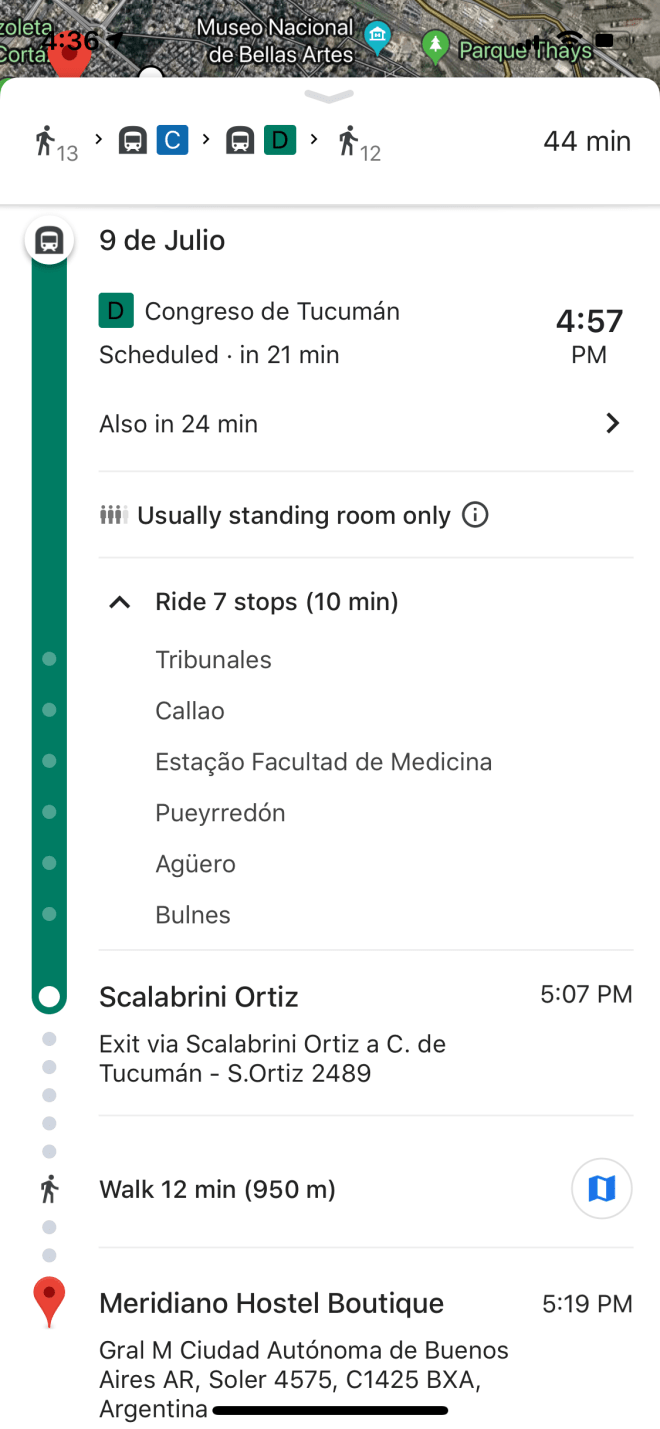The height and width of the screenshot is (1429, 660).
Task: Tap the Parque Thays tree marker
Action: tap(435, 44)
